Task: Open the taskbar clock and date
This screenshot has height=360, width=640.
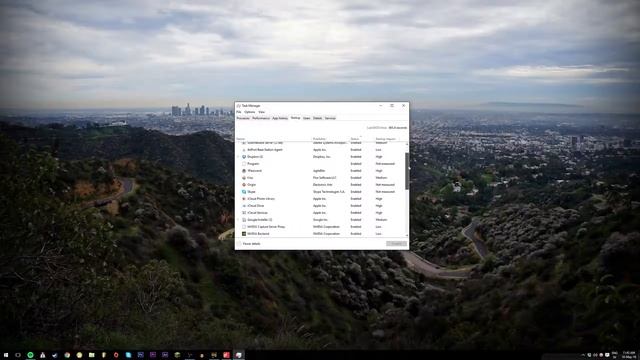Action: (x=629, y=355)
